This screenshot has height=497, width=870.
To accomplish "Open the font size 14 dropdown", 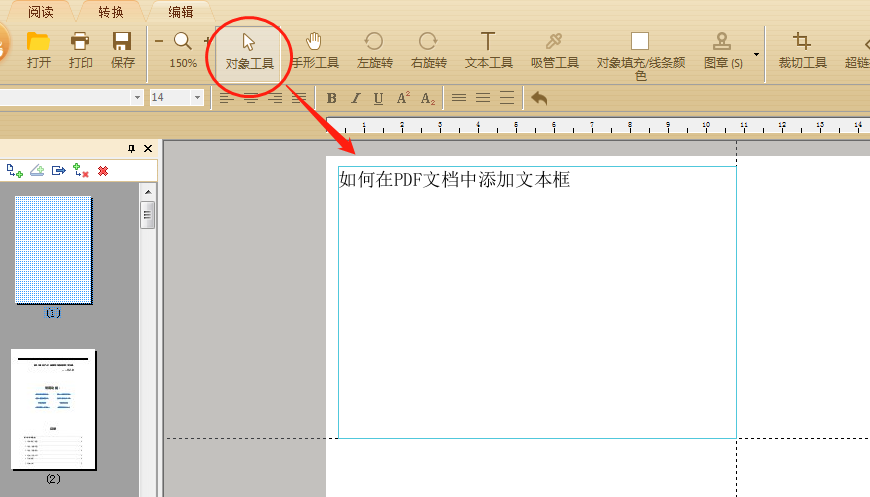I will tap(197, 98).
